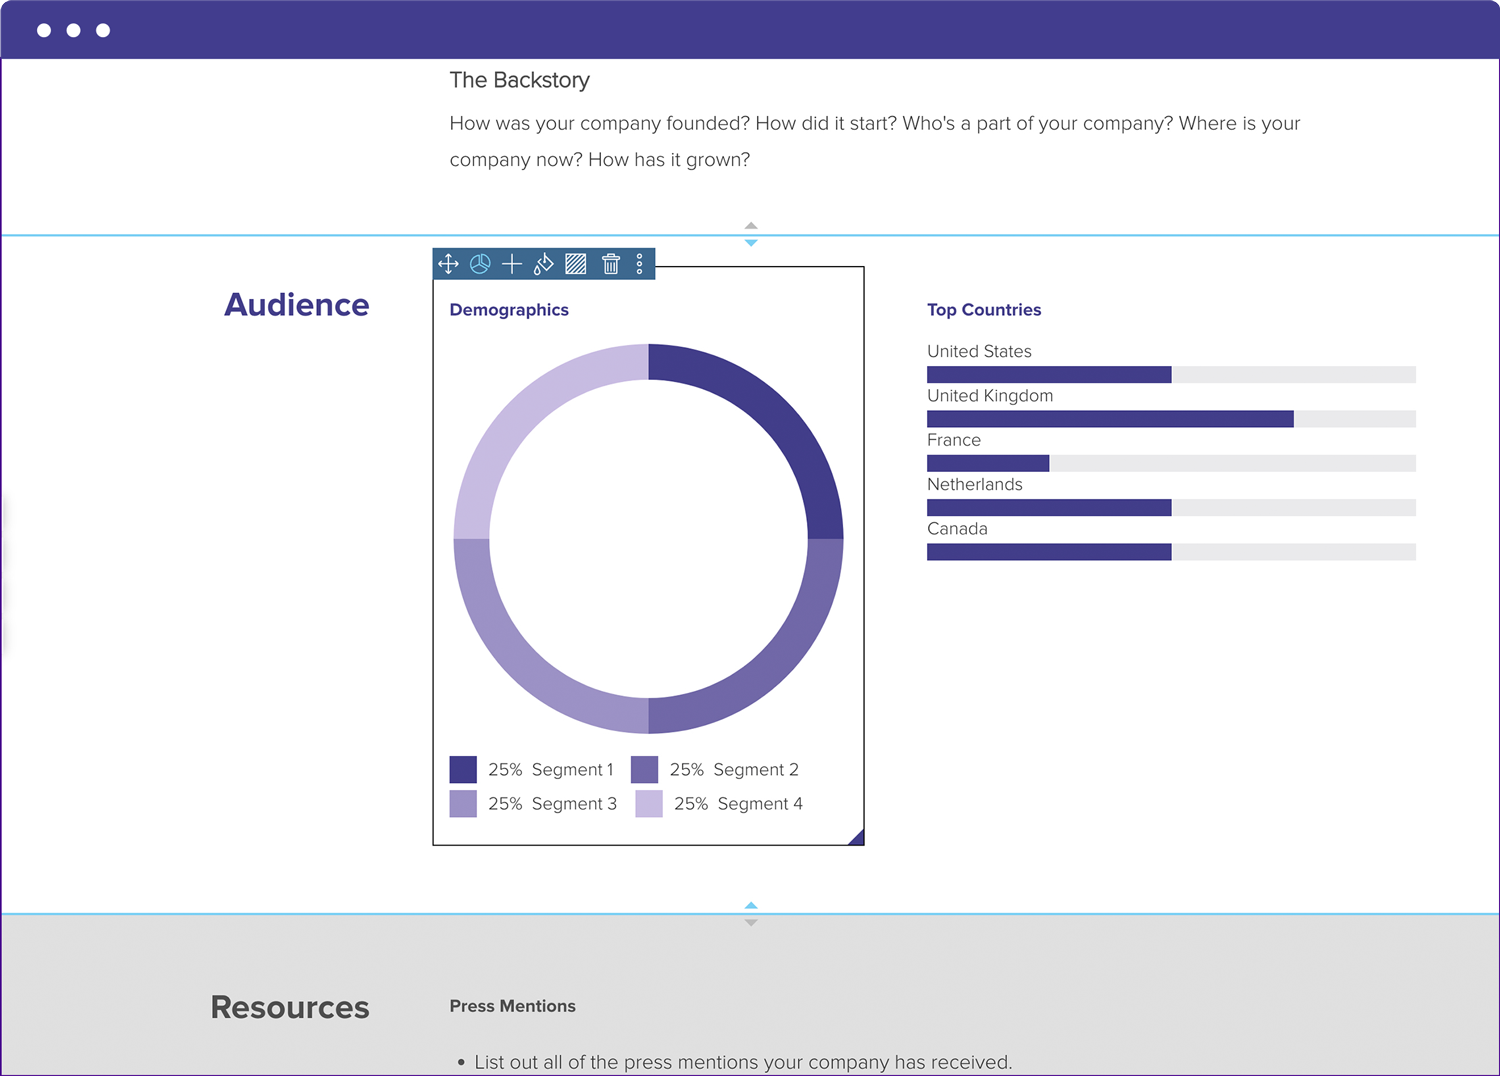Image resolution: width=1500 pixels, height=1076 pixels.
Task: Click the plus icon in block toolbar
Action: tap(512, 264)
